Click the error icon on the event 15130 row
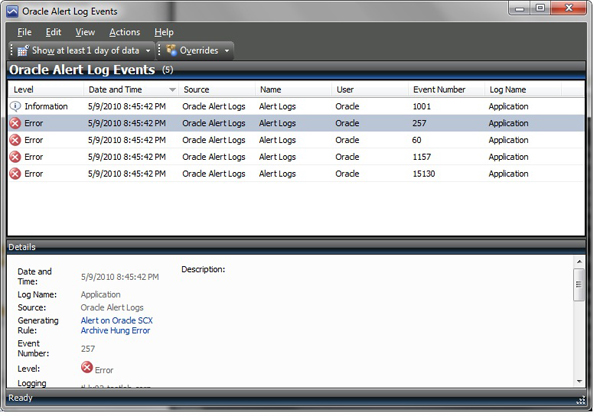Viewport: 600px width, 416px height. coord(15,174)
